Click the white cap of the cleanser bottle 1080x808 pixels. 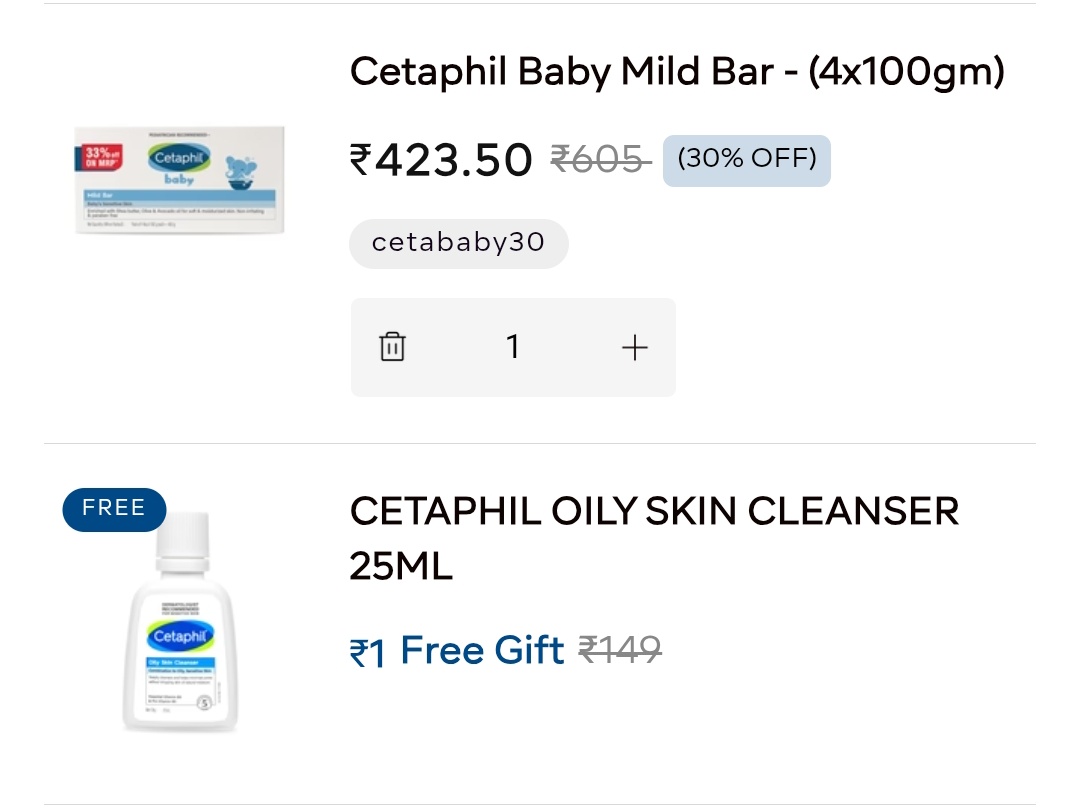click(183, 535)
